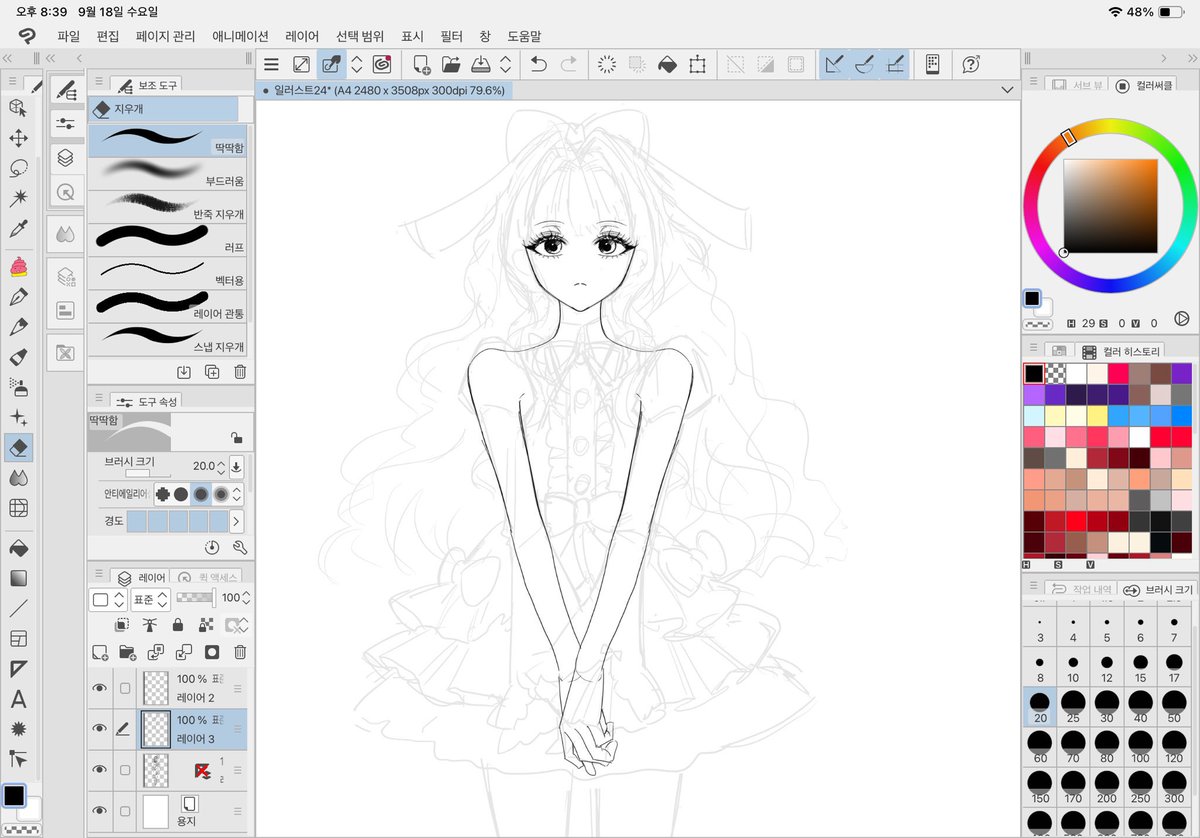Check the selection box for 용지 layer
The height and width of the screenshot is (838, 1200).
[125, 810]
